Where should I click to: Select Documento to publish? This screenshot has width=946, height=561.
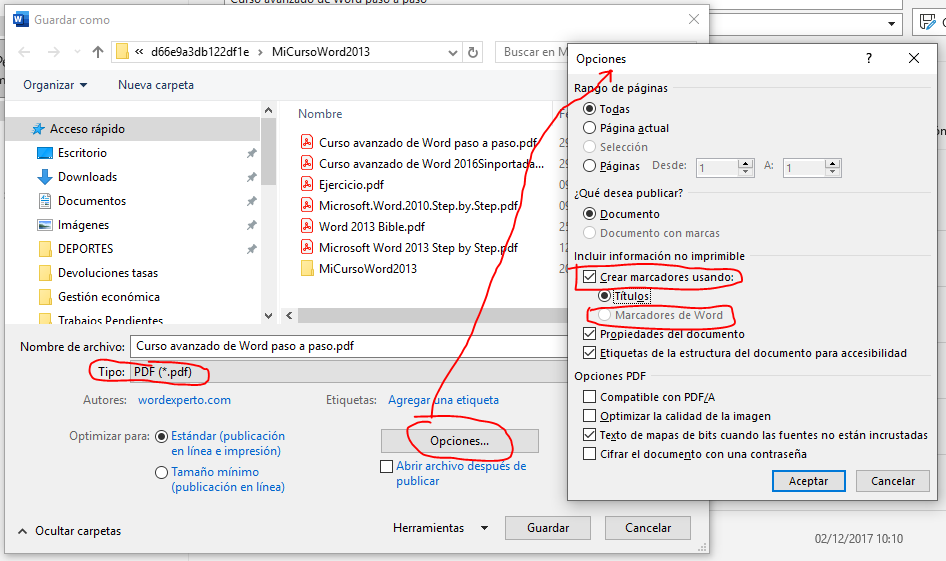pyautogui.click(x=589, y=214)
